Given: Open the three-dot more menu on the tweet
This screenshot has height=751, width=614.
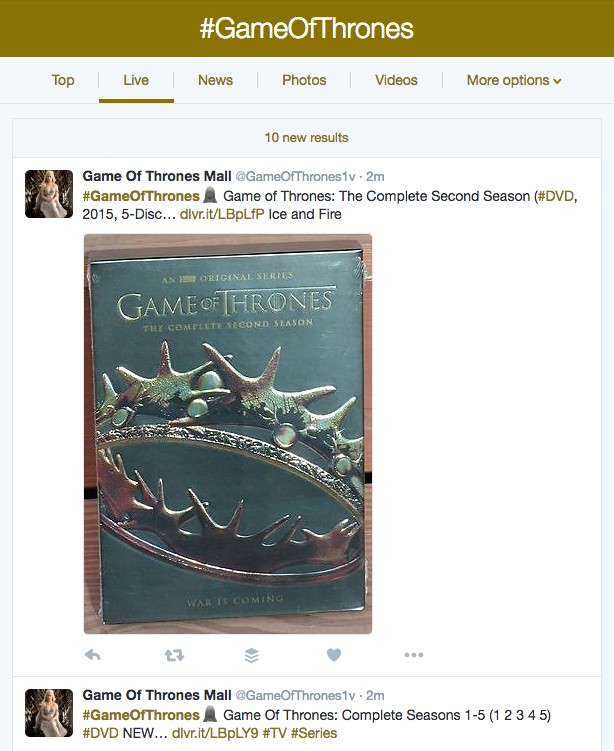Looking at the screenshot, I should (414, 655).
